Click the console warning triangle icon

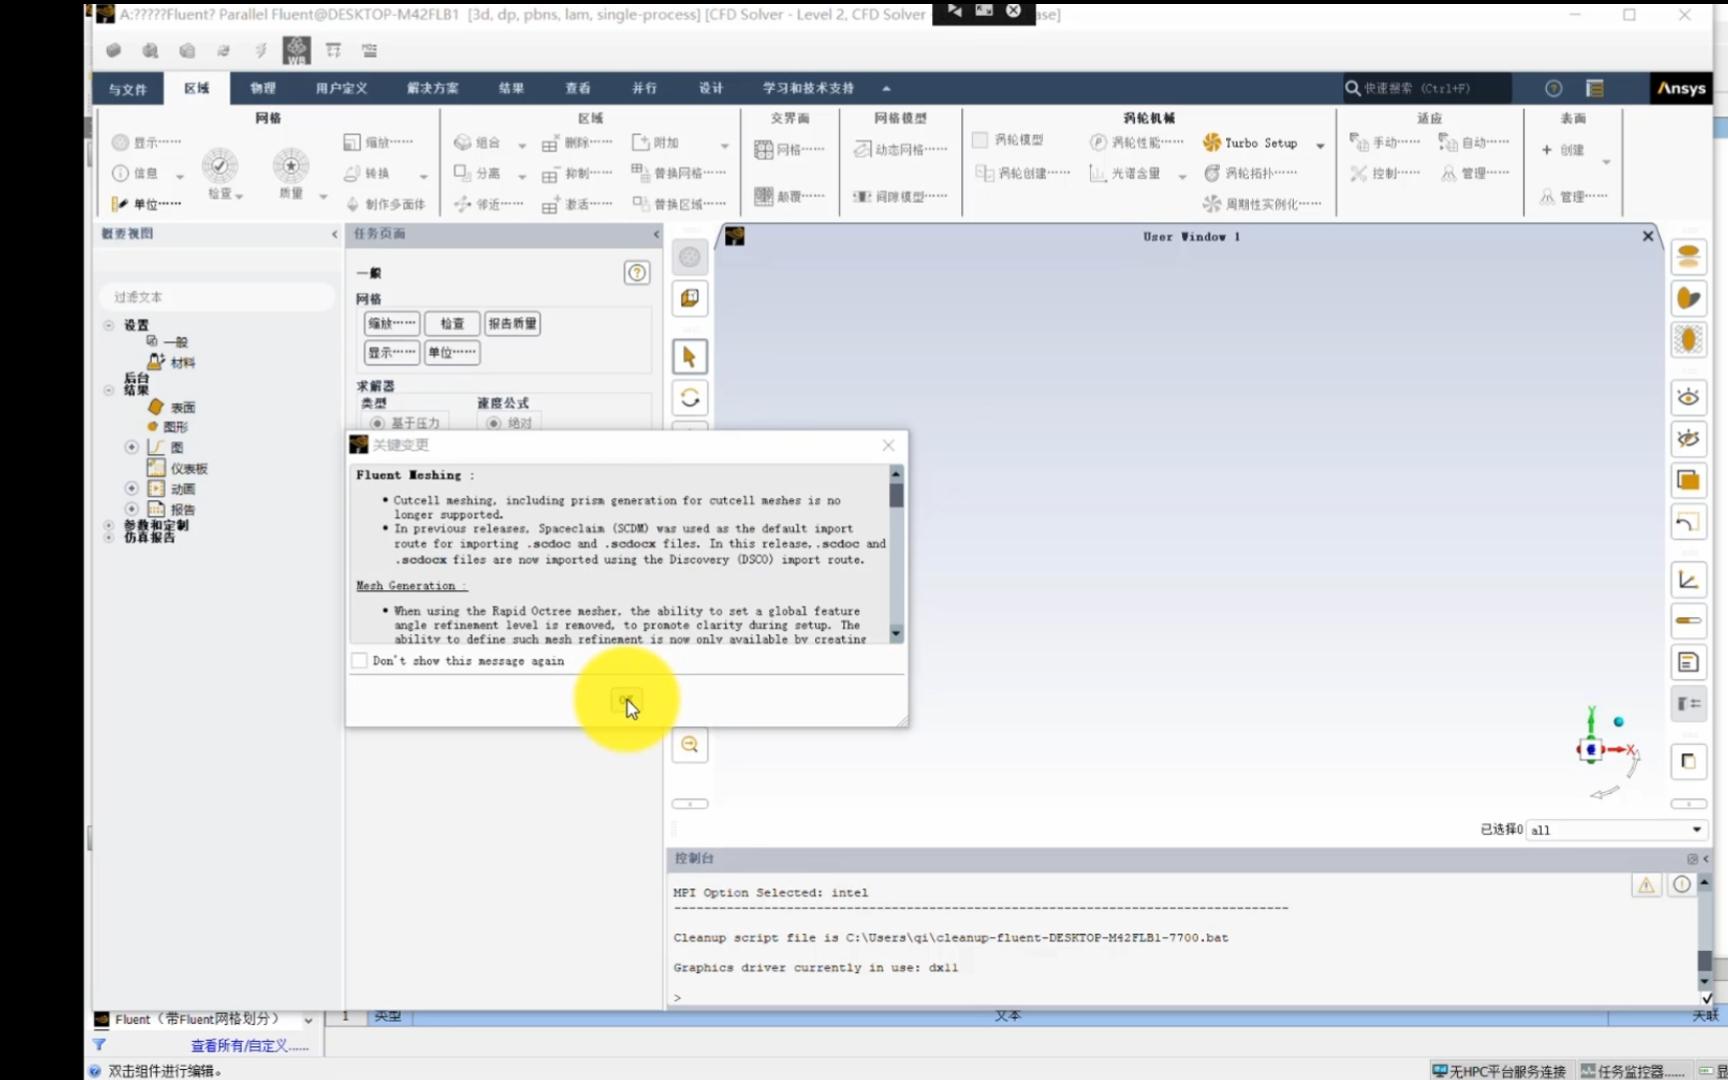click(x=1645, y=885)
